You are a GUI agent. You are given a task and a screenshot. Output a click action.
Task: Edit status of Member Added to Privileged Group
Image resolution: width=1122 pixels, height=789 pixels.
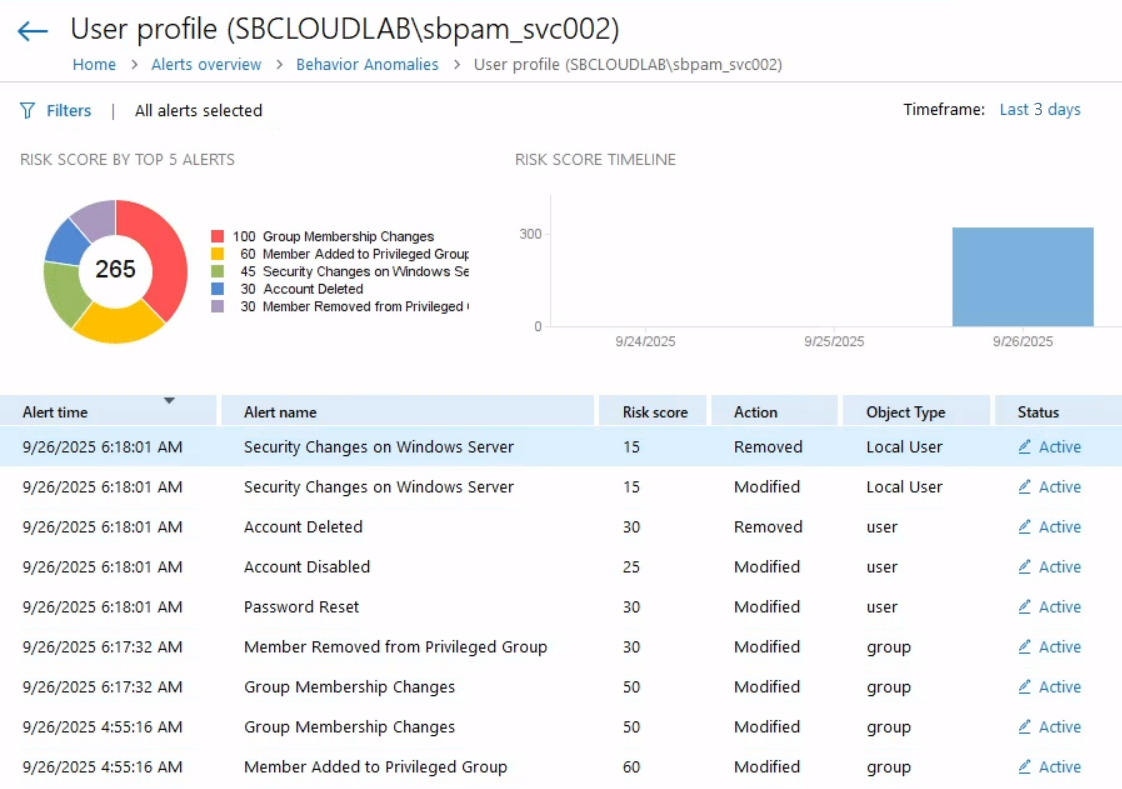pyautogui.click(x=1050, y=767)
